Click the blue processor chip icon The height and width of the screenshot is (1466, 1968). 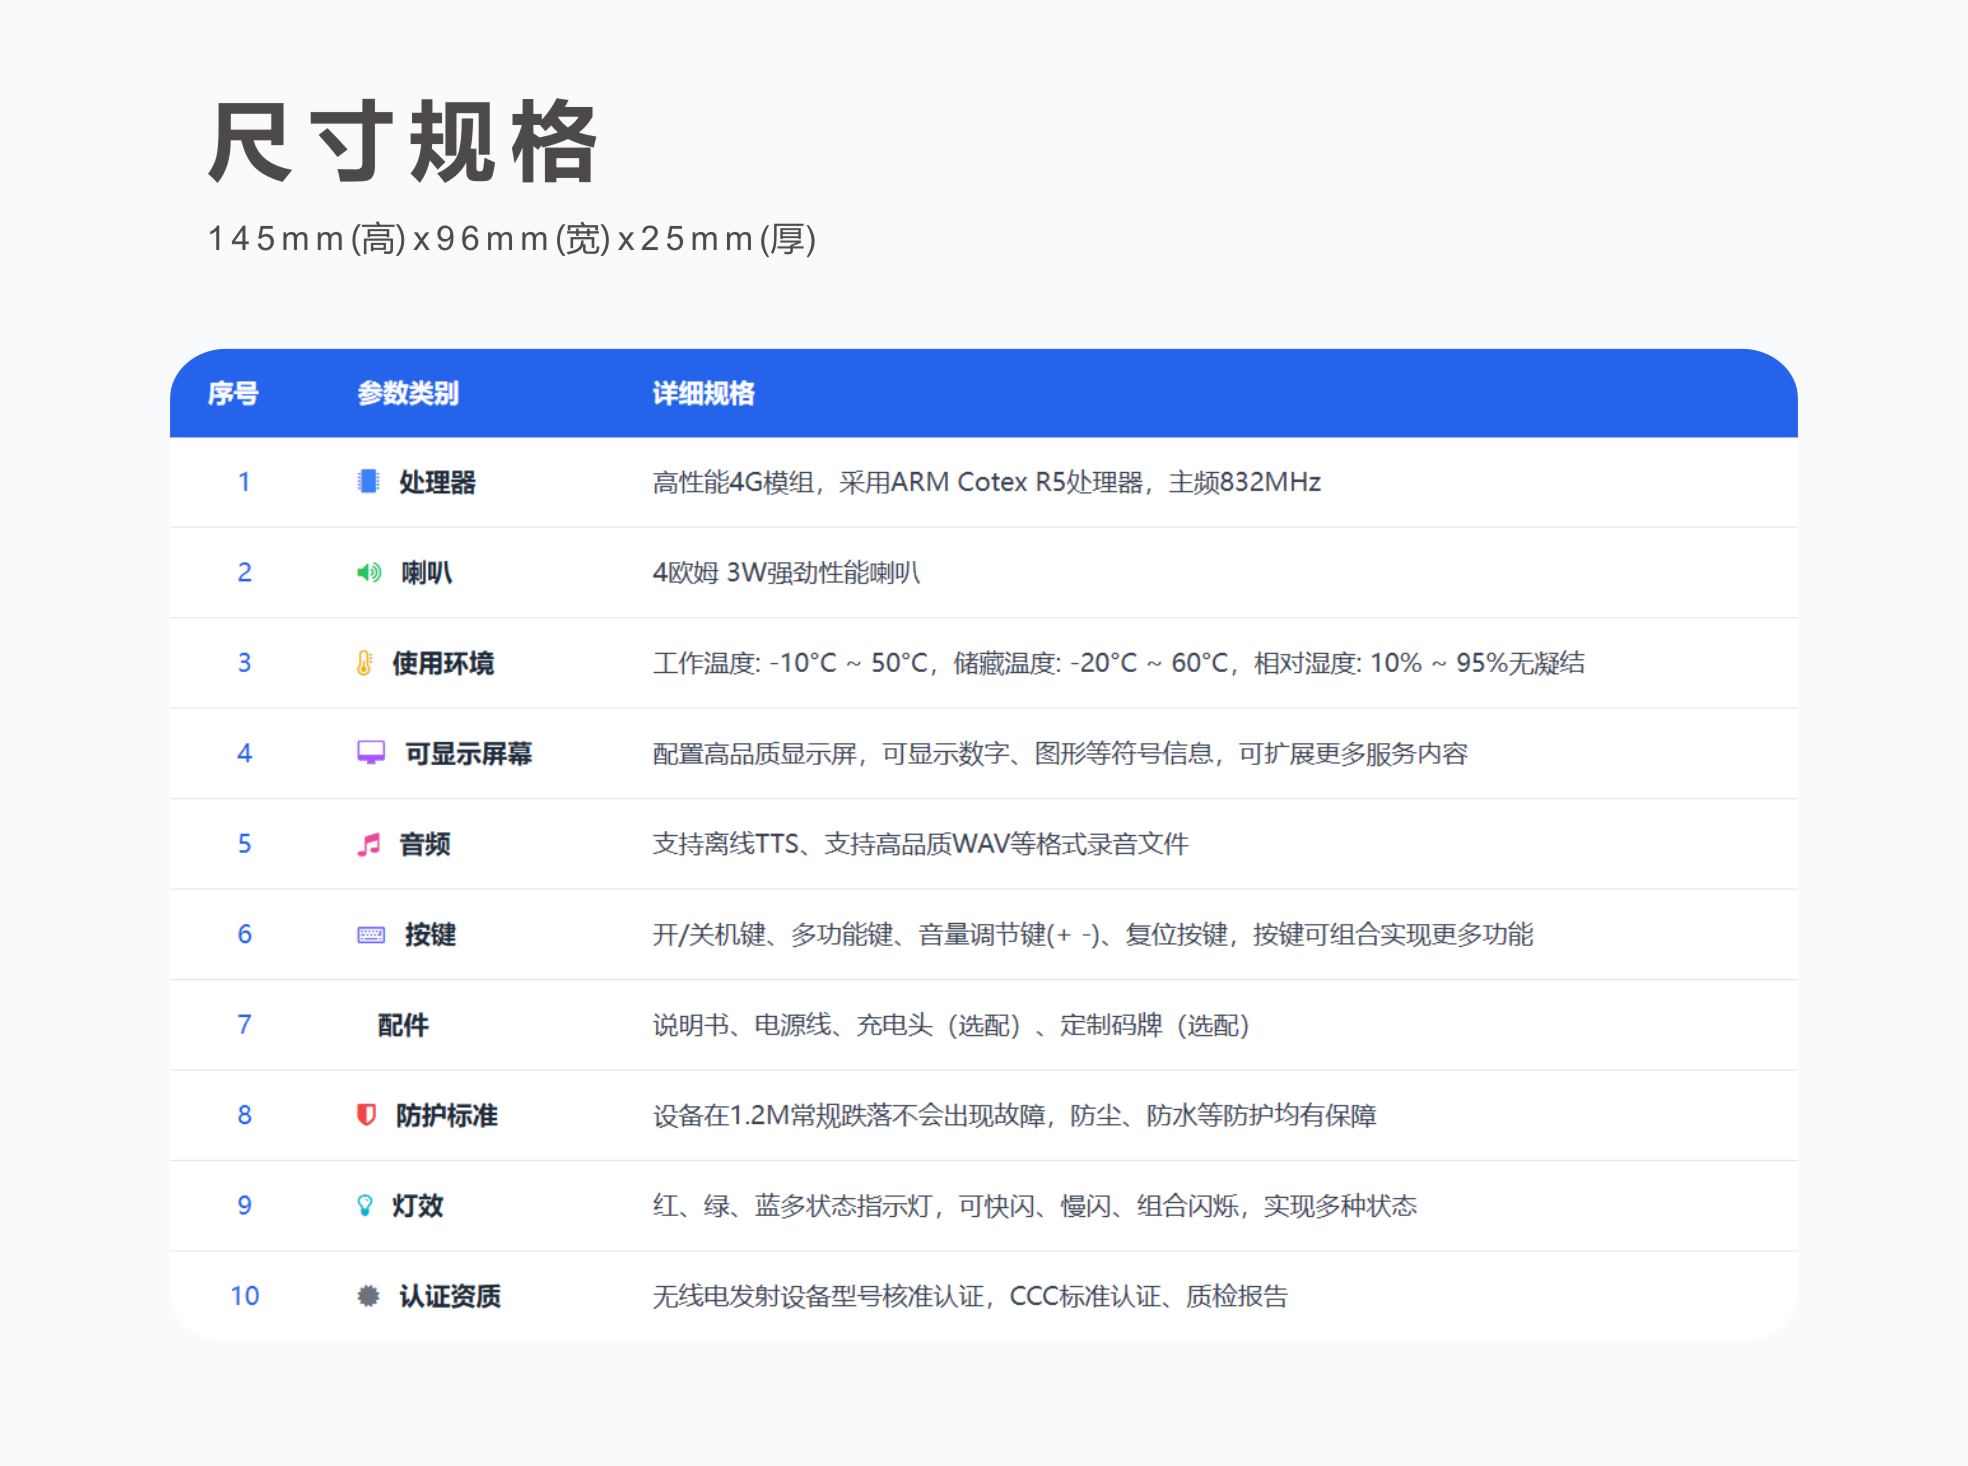point(368,482)
